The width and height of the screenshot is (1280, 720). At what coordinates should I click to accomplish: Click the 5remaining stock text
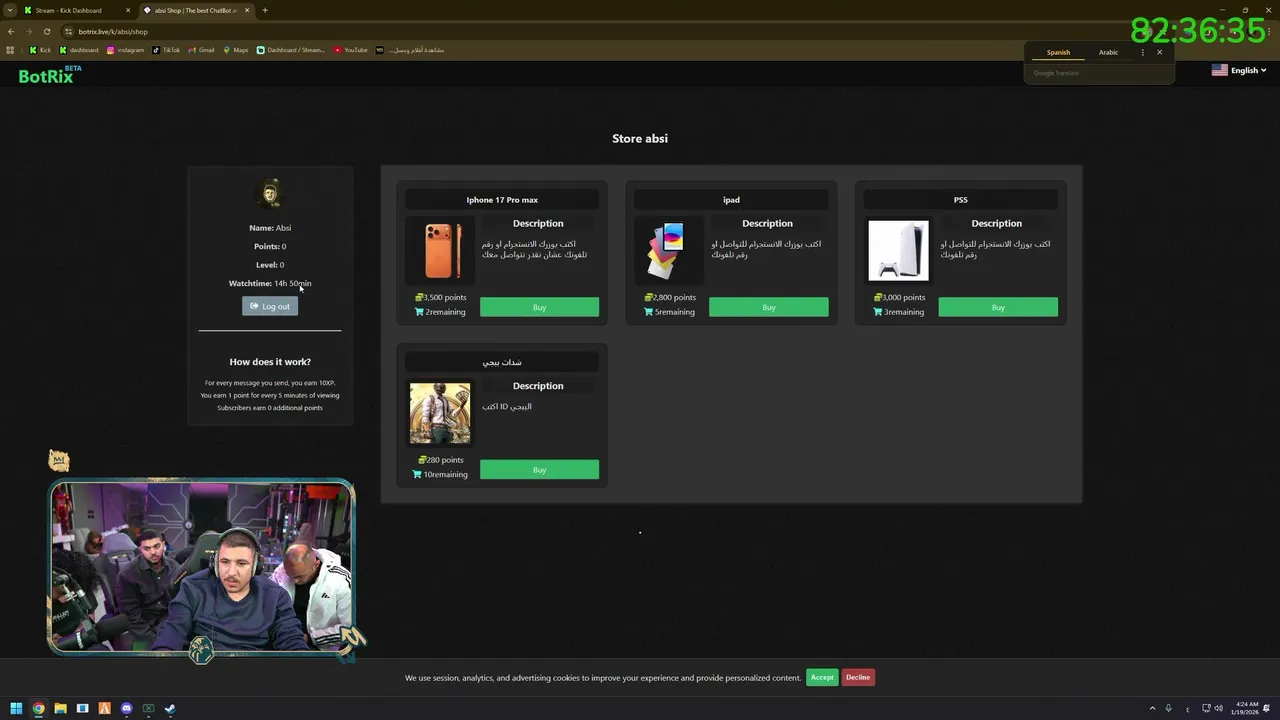point(669,312)
